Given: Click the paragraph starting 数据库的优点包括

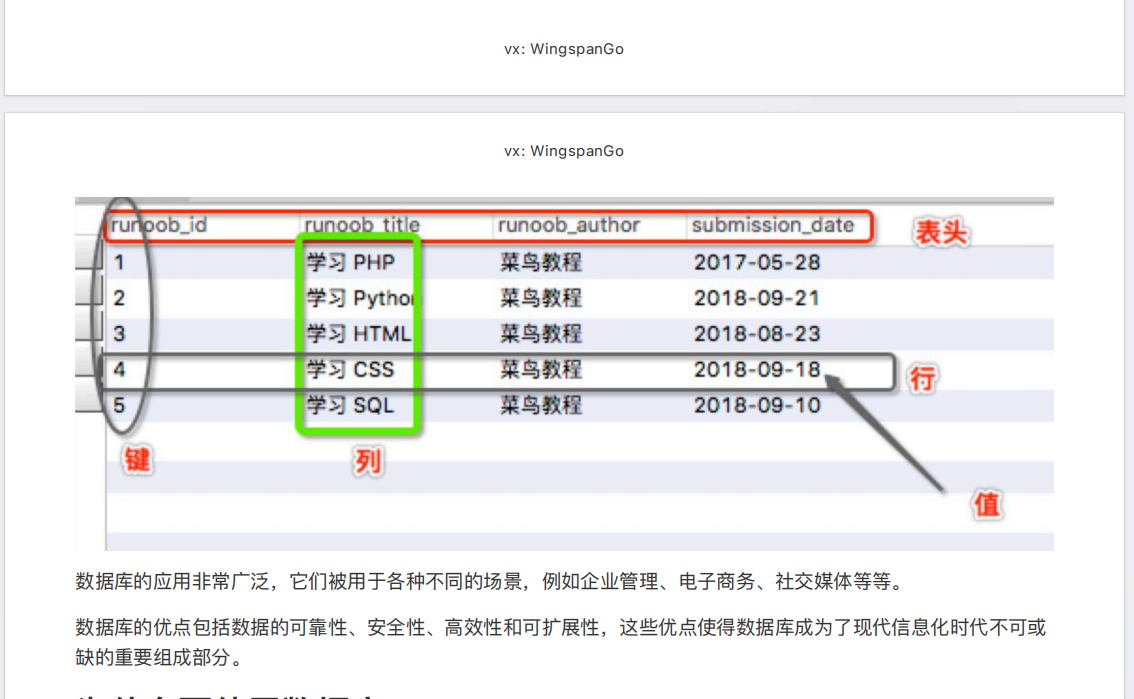Looking at the screenshot, I should coord(560,642).
